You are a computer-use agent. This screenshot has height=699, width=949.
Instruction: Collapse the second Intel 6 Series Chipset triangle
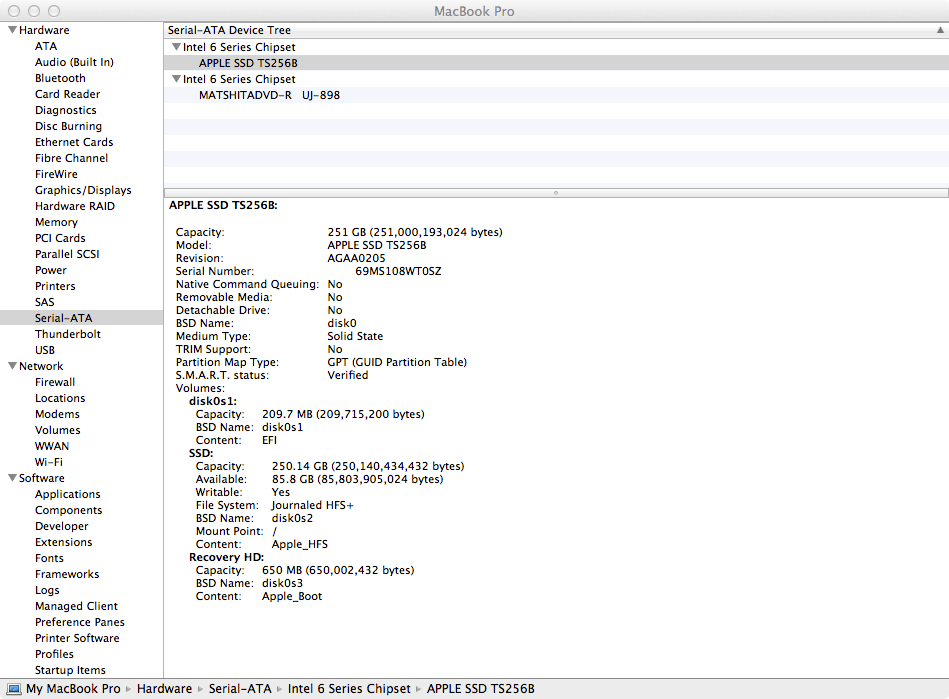coord(176,79)
